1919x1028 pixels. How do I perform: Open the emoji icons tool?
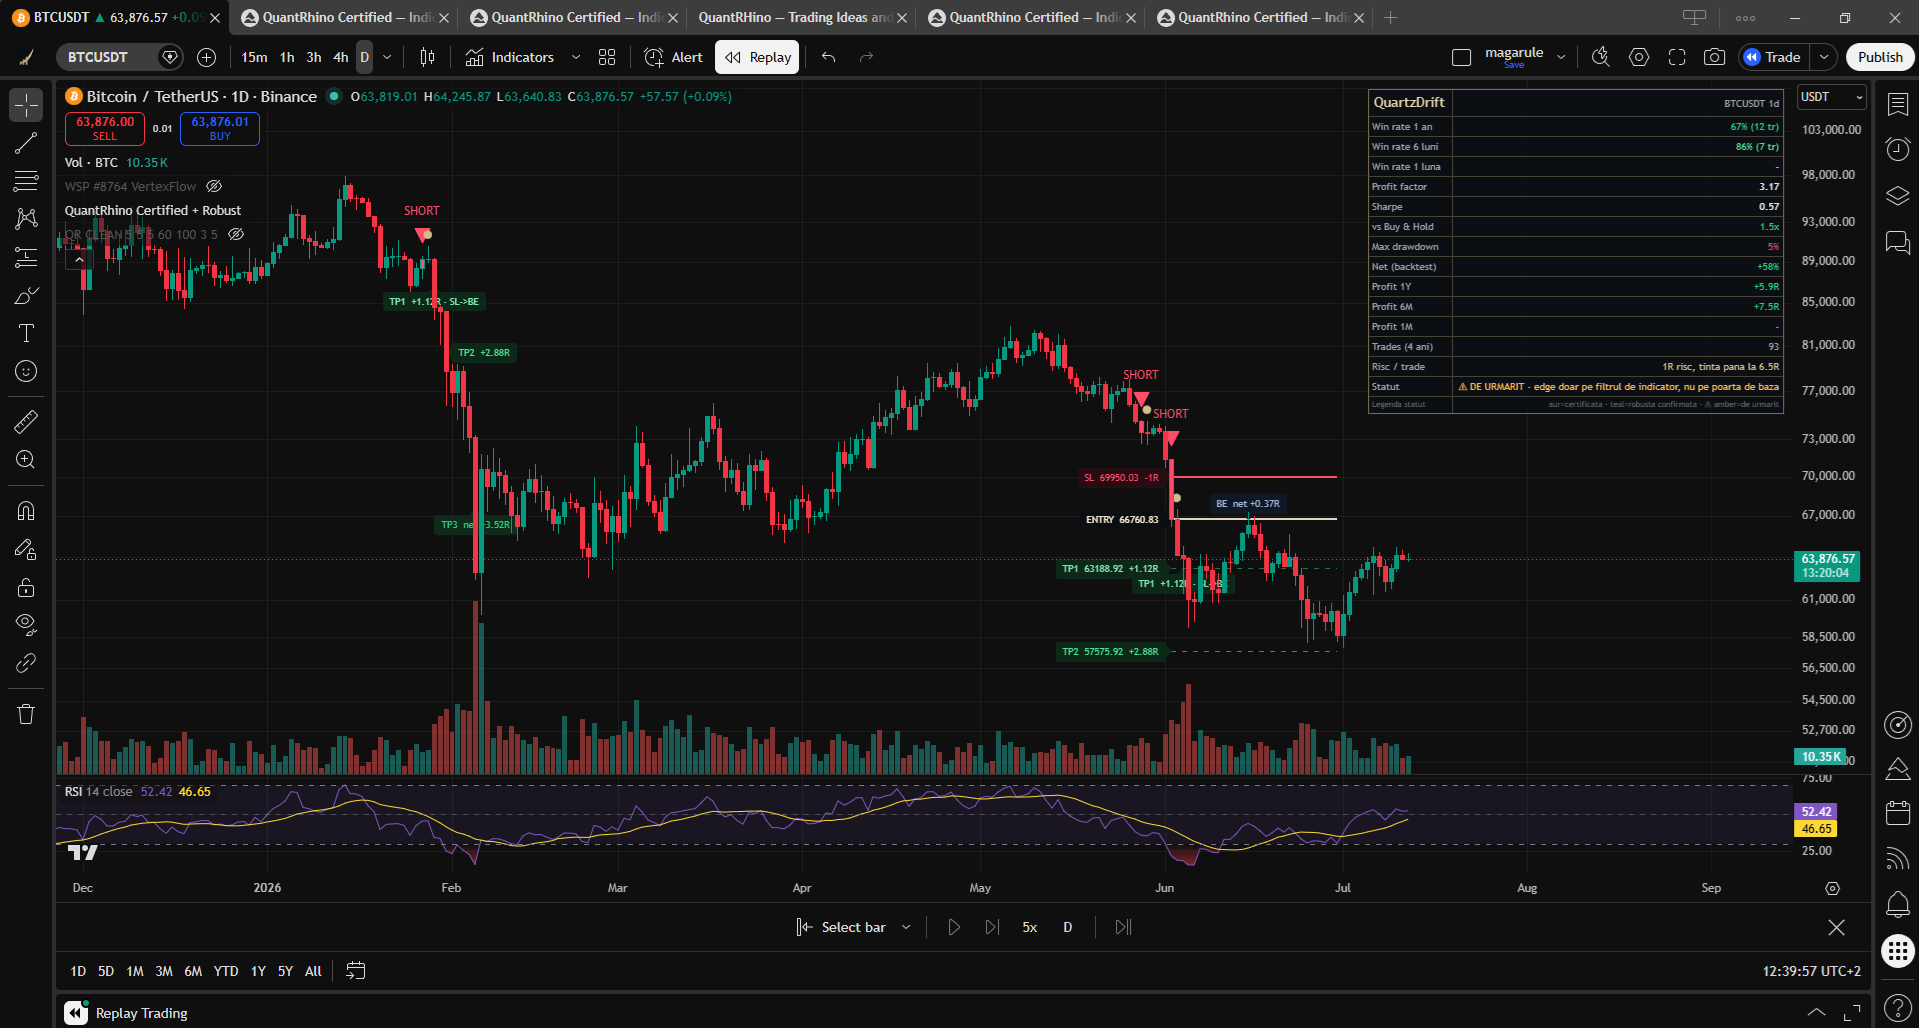point(26,371)
